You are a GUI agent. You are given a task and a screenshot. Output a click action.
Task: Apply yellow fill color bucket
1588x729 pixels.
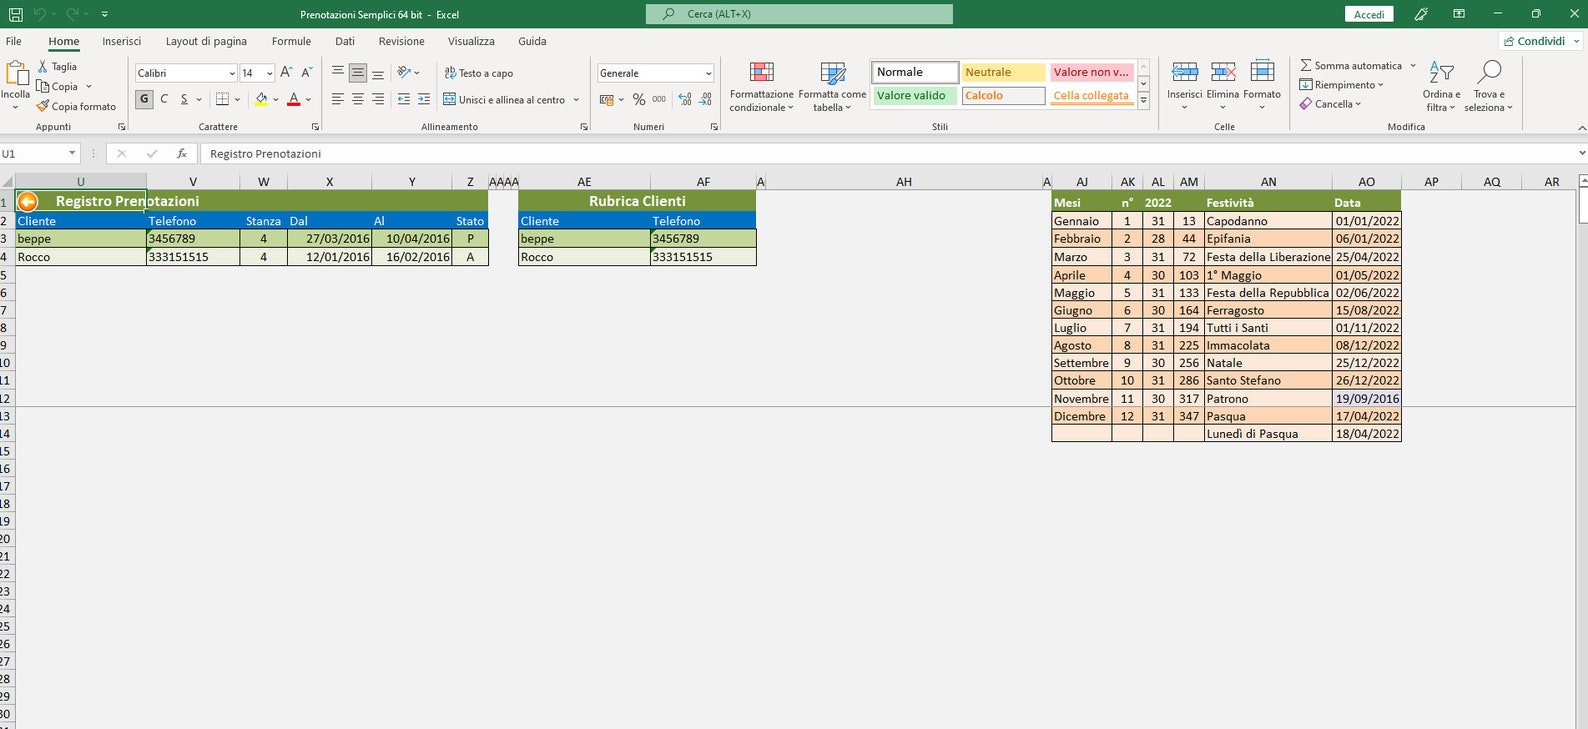261,99
